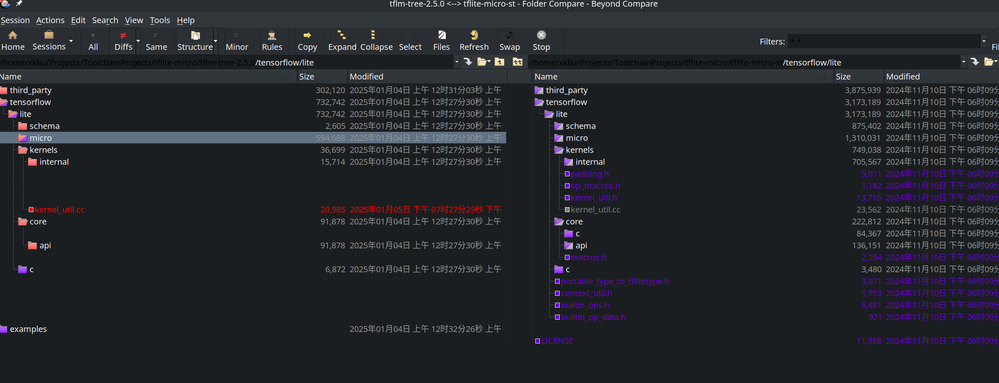The height and width of the screenshot is (383, 999).
Task: Click the Home toolbar button
Action: coord(13,41)
